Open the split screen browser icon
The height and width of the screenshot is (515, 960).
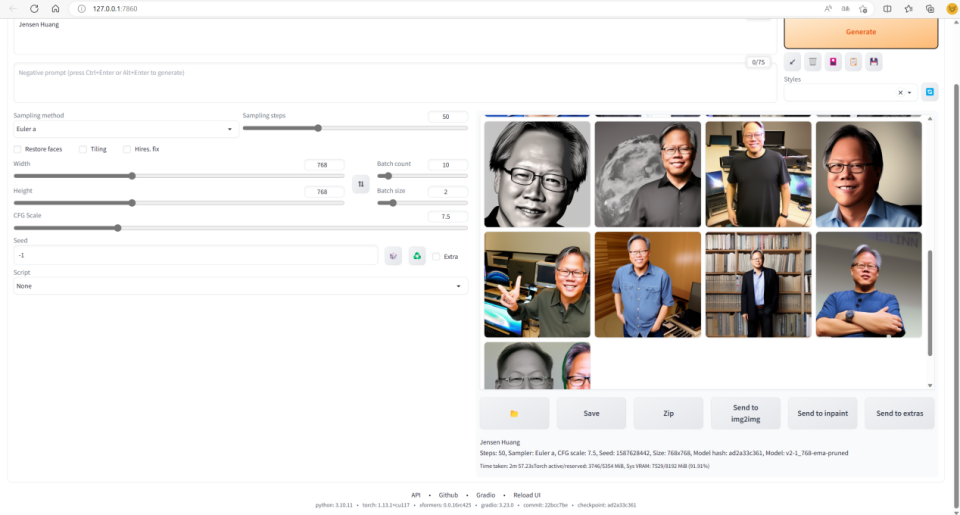tap(887, 9)
